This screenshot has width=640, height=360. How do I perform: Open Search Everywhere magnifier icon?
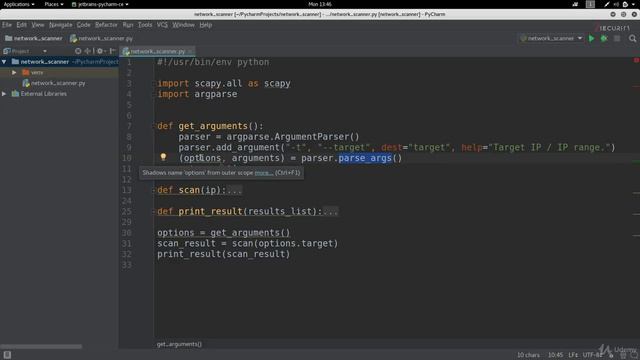632,38
